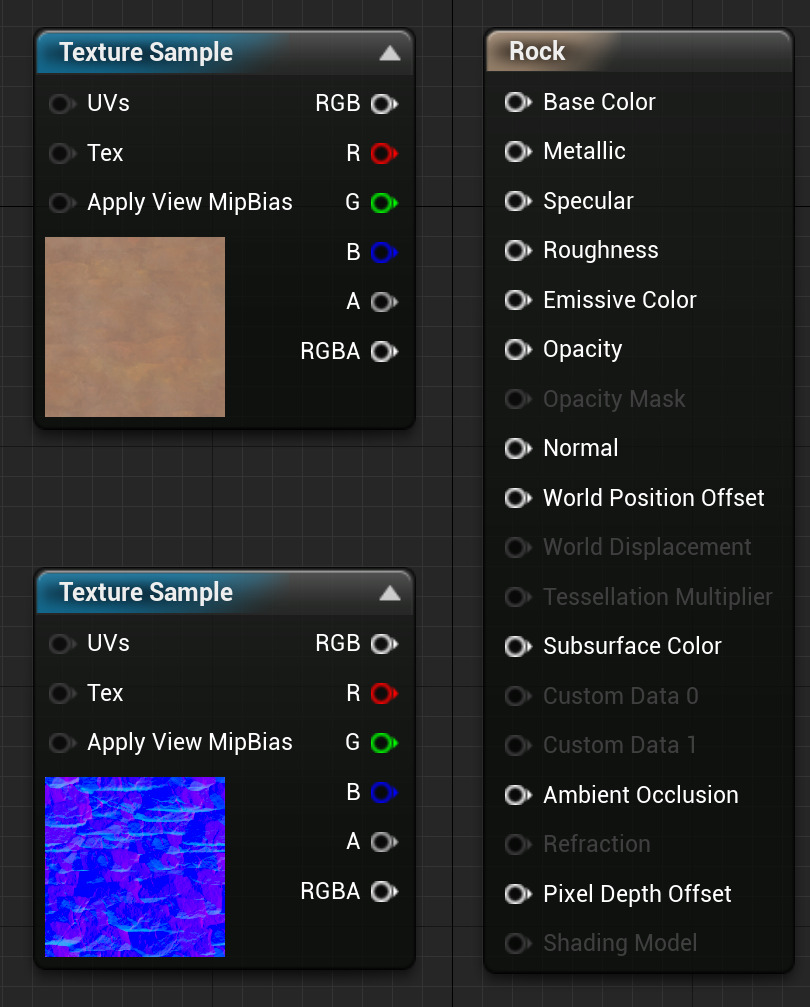Click the Normal input pin on the Rock node
Viewport: 810px width, 1007px height.
click(x=517, y=448)
